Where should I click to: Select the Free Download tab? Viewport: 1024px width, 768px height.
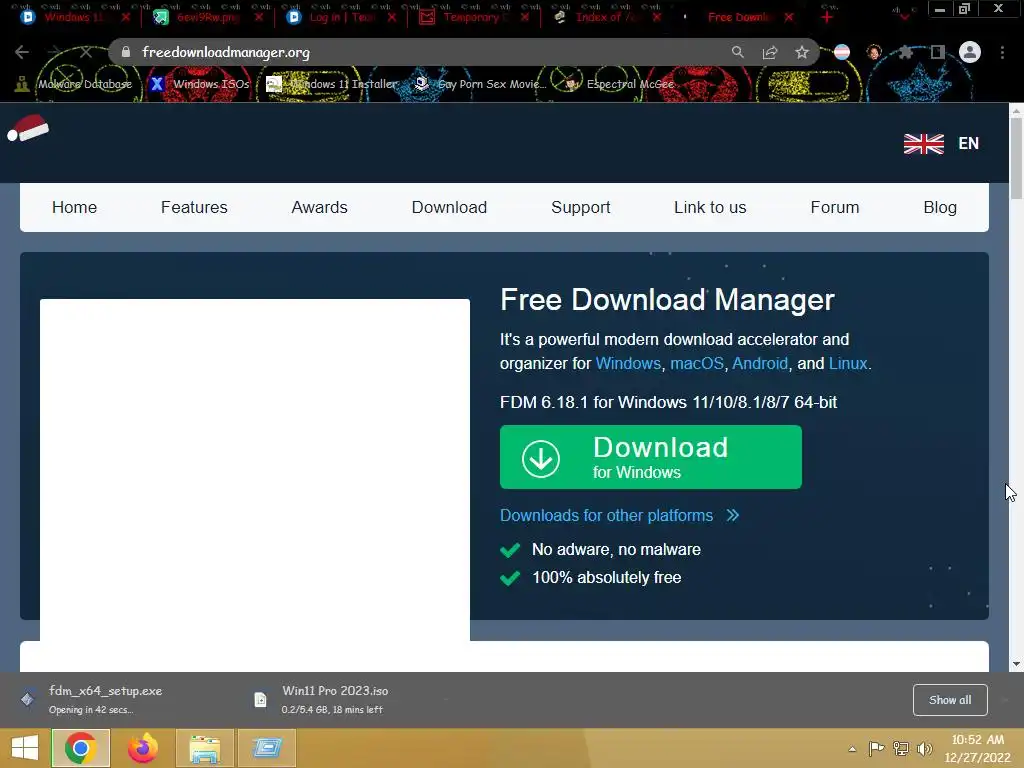(739, 17)
